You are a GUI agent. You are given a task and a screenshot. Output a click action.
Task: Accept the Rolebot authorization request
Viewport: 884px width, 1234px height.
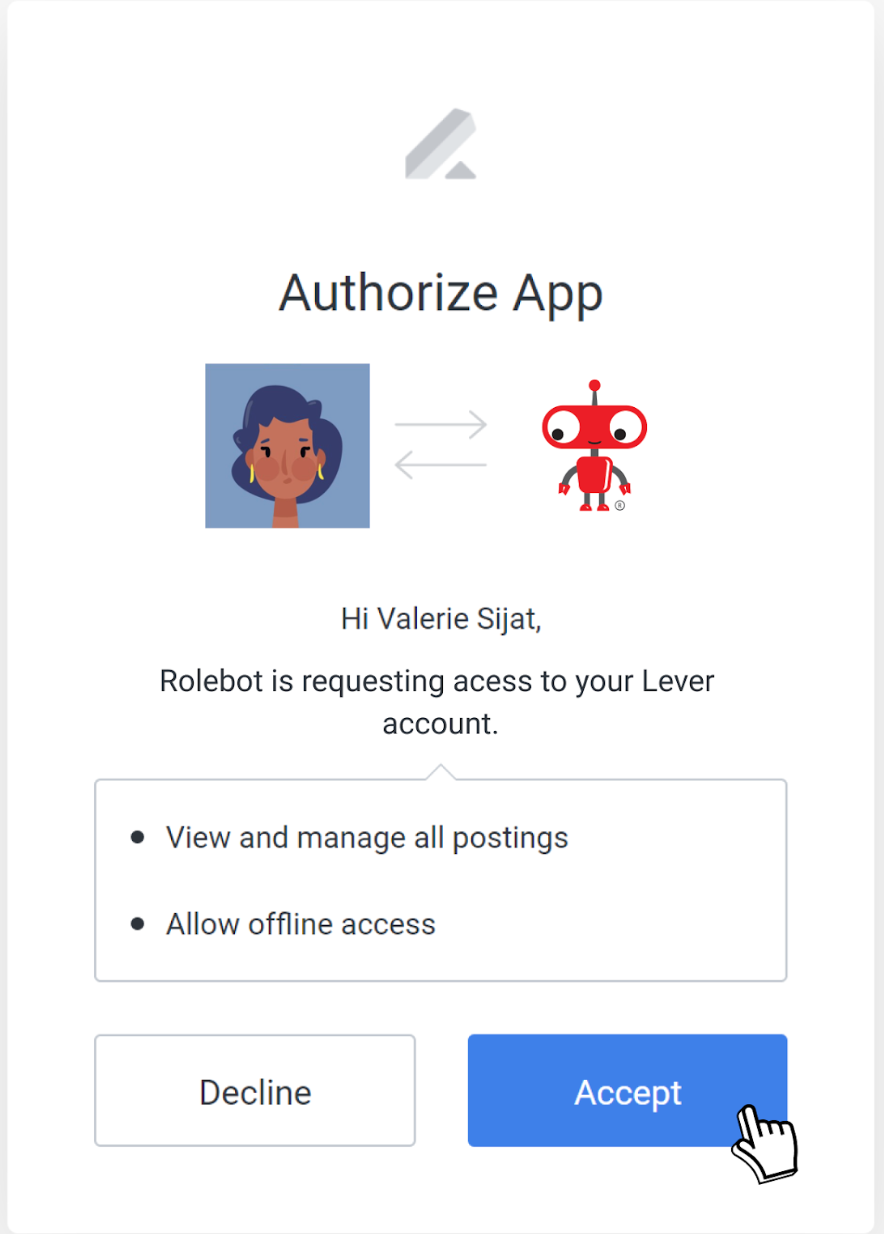click(627, 1091)
